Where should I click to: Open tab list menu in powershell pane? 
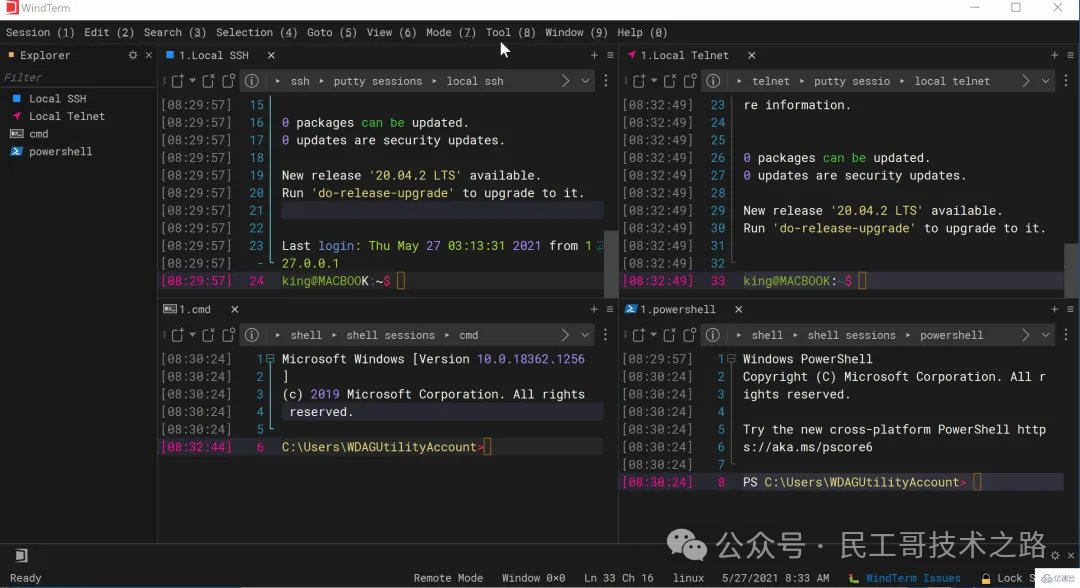(1070, 309)
